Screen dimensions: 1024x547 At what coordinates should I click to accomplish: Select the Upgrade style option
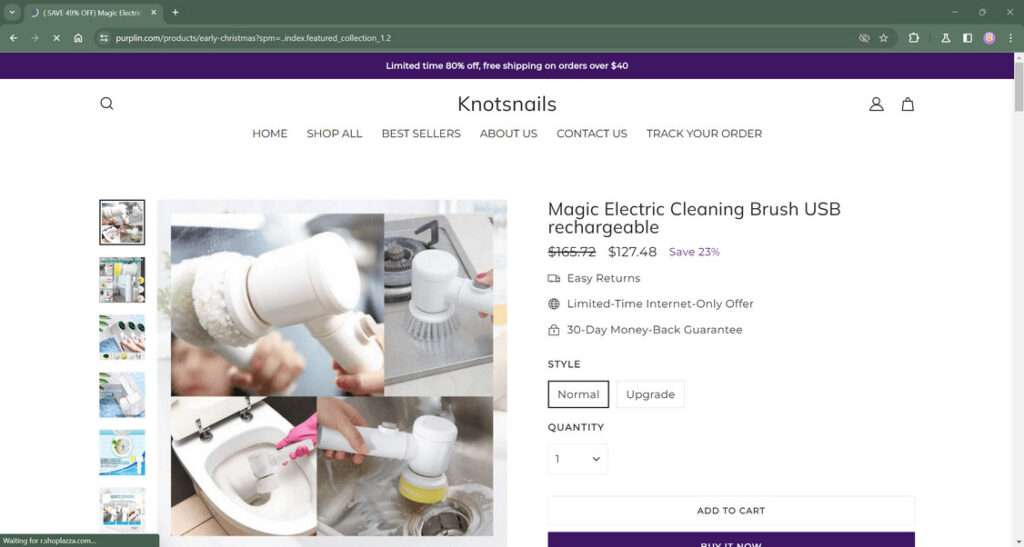(650, 394)
